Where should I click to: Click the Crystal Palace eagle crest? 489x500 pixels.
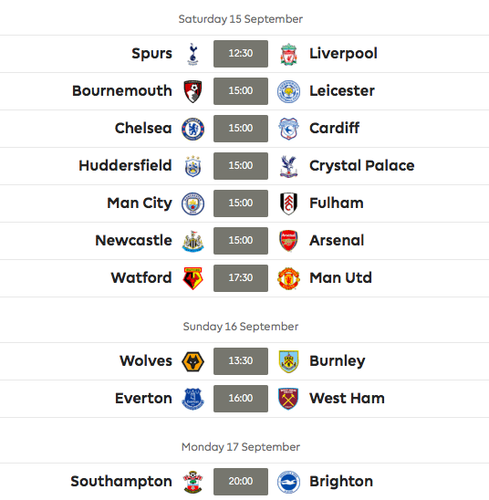(289, 166)
